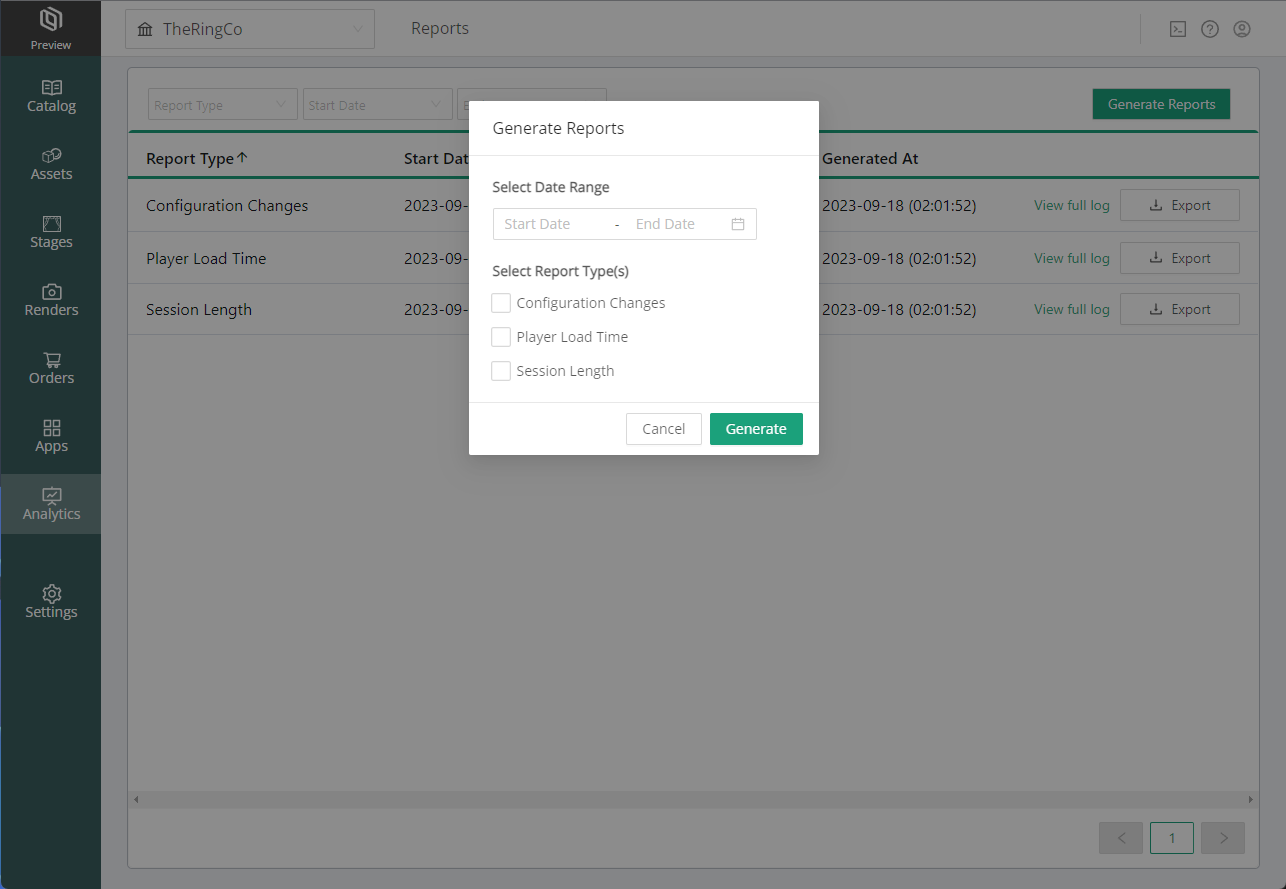
Task: Go to Assets in sidebar
Action: 51,156
